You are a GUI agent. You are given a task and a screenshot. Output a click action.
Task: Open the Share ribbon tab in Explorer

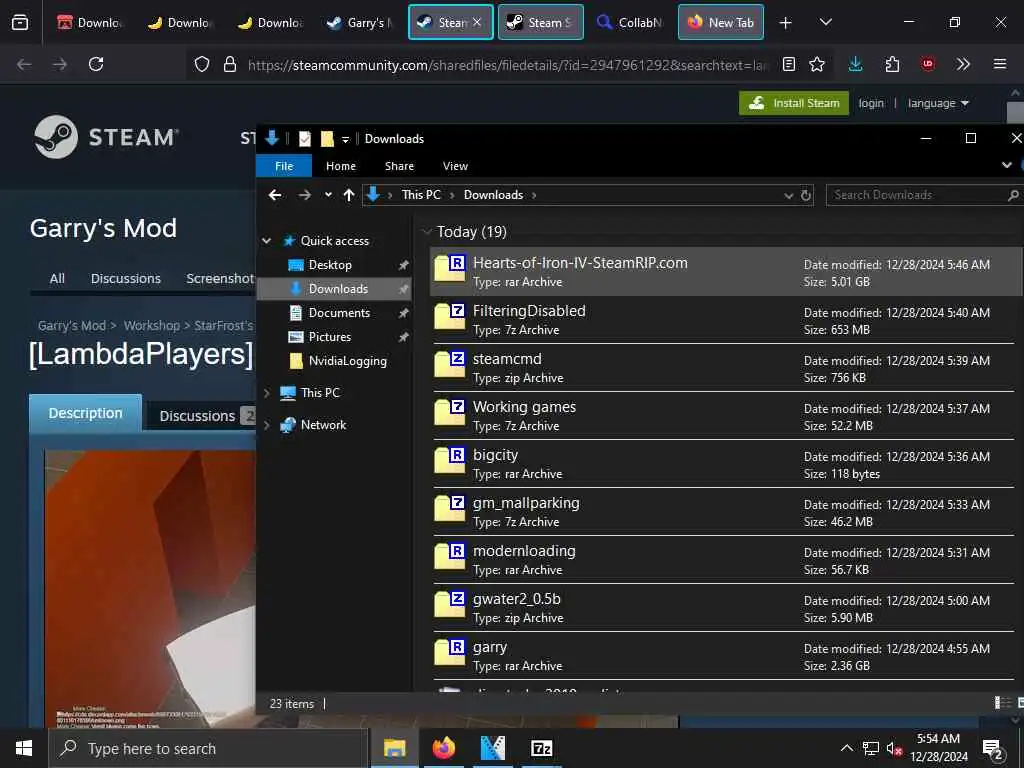pos(399,166)
